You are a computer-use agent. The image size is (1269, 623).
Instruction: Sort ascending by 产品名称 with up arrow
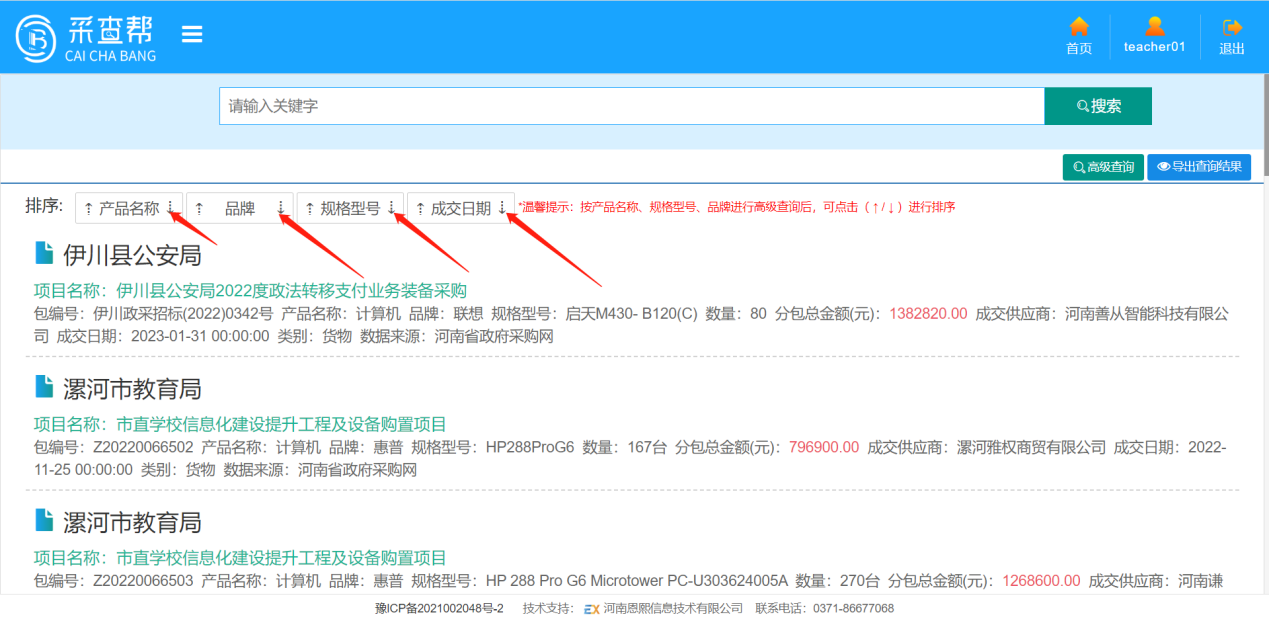[88, 209]
